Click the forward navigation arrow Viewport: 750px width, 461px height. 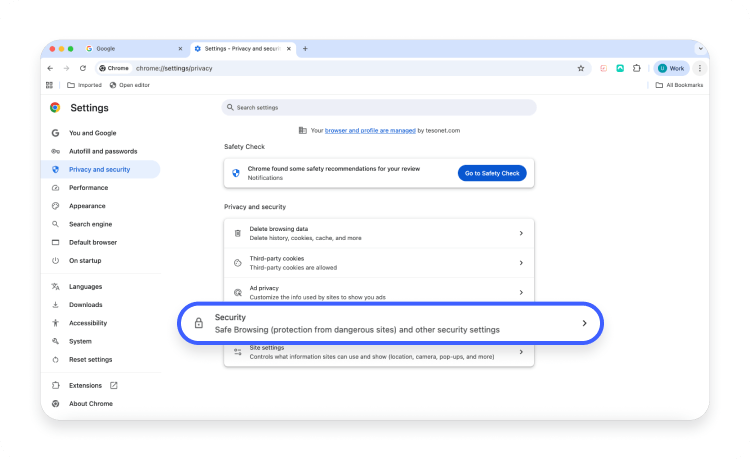[66, 68]
